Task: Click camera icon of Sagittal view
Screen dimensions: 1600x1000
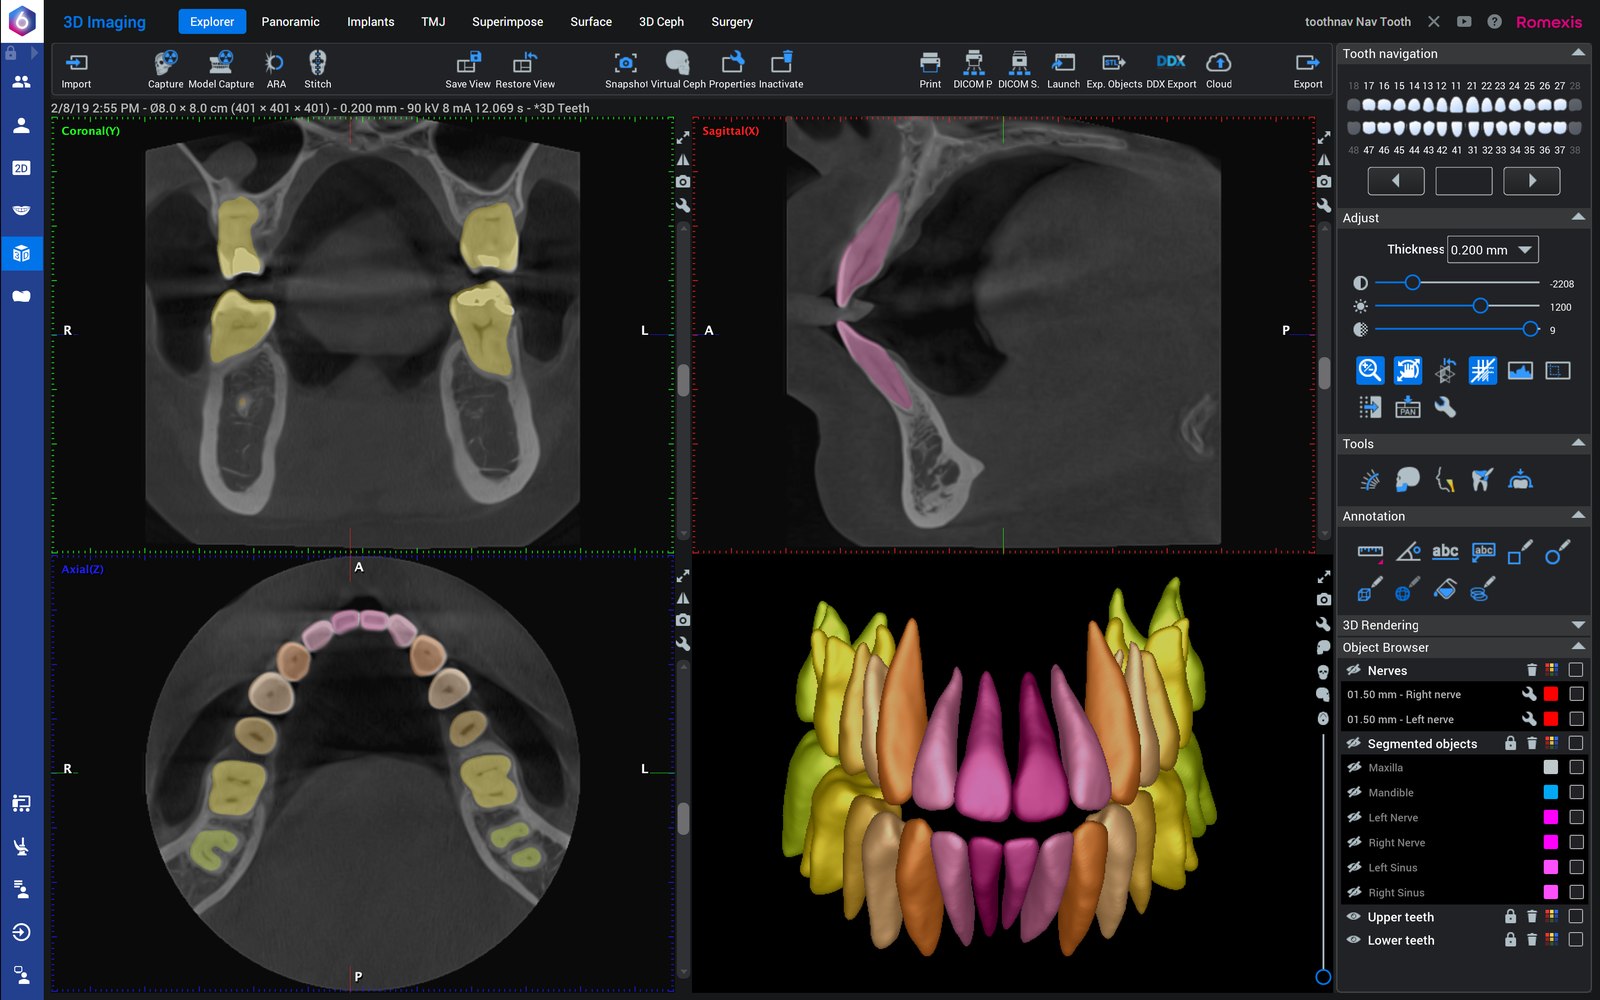Action: coord(1324,181)
